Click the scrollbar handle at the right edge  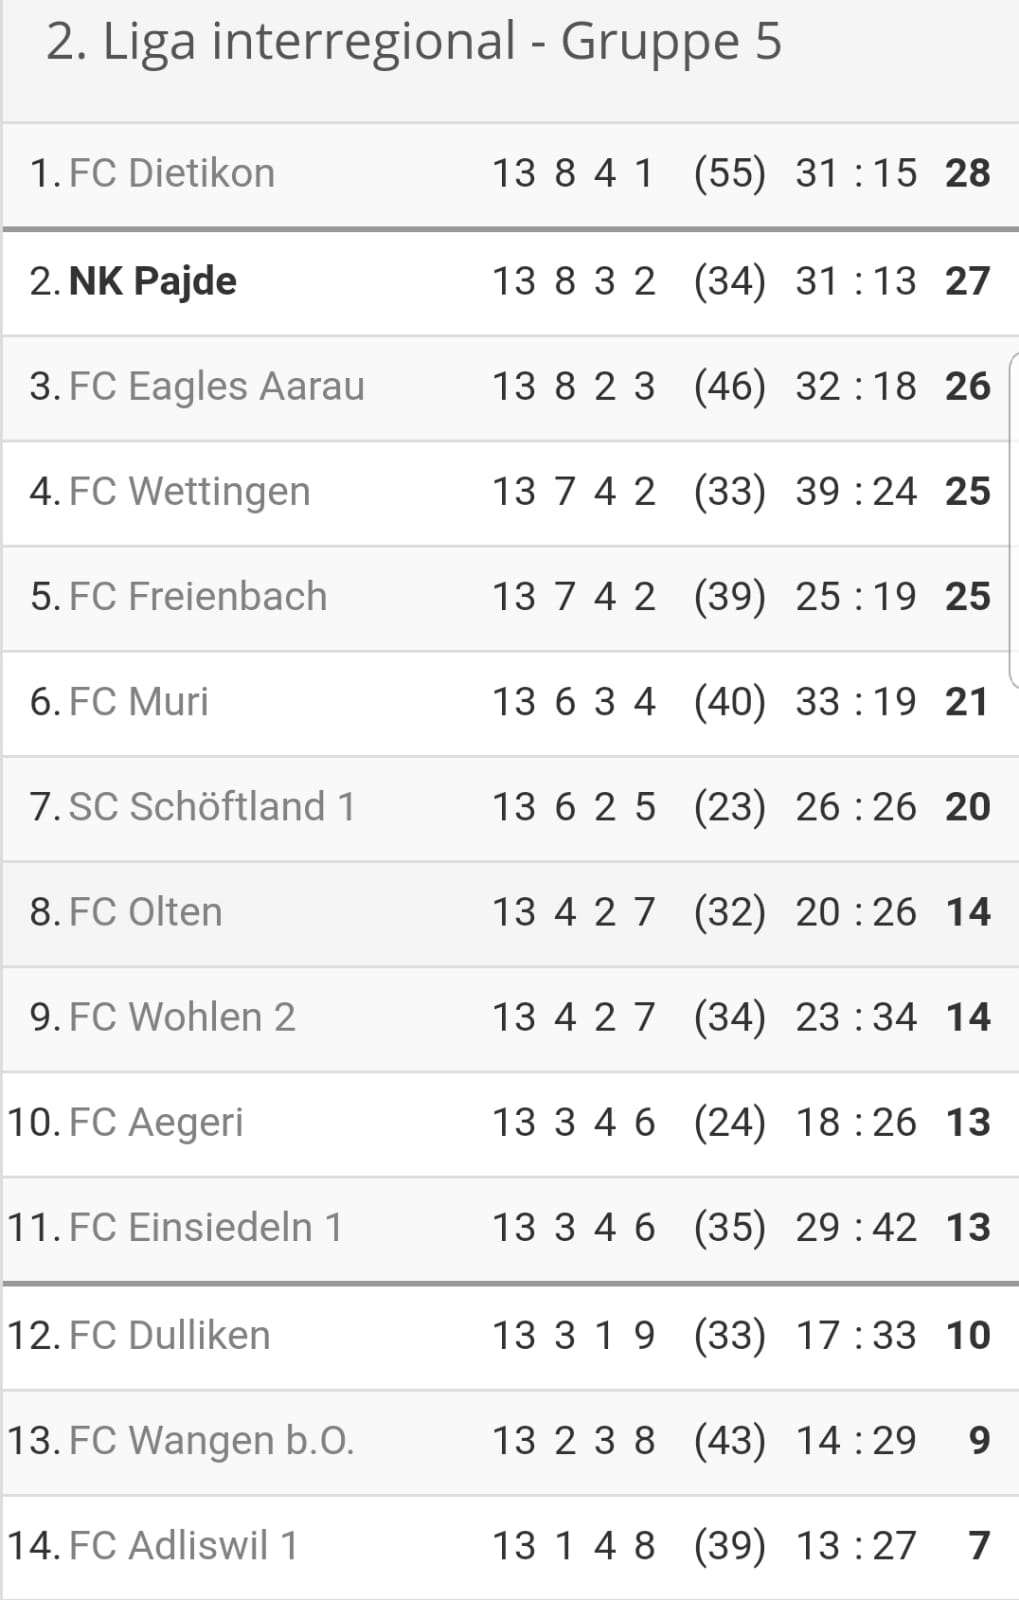coord(1014,520)
